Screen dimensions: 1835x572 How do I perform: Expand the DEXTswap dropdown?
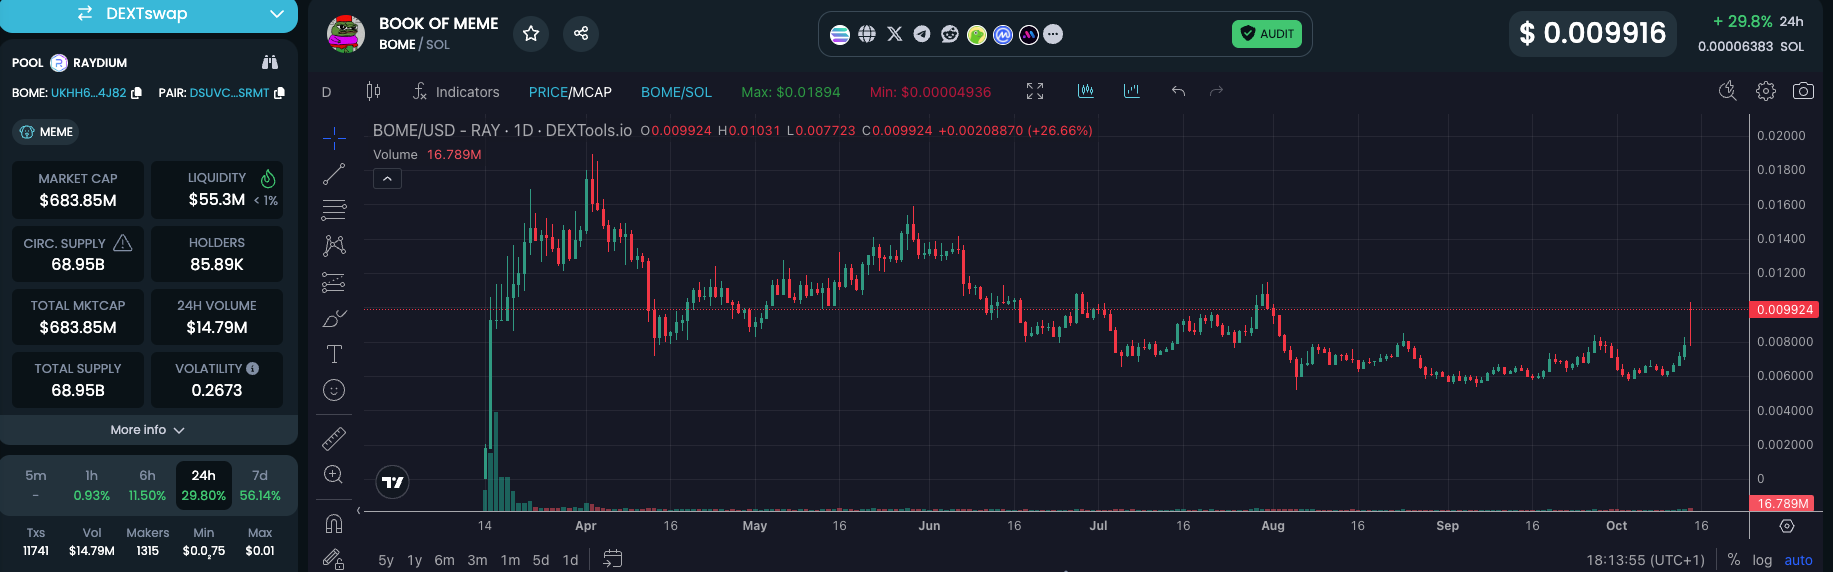click(277, 14)
